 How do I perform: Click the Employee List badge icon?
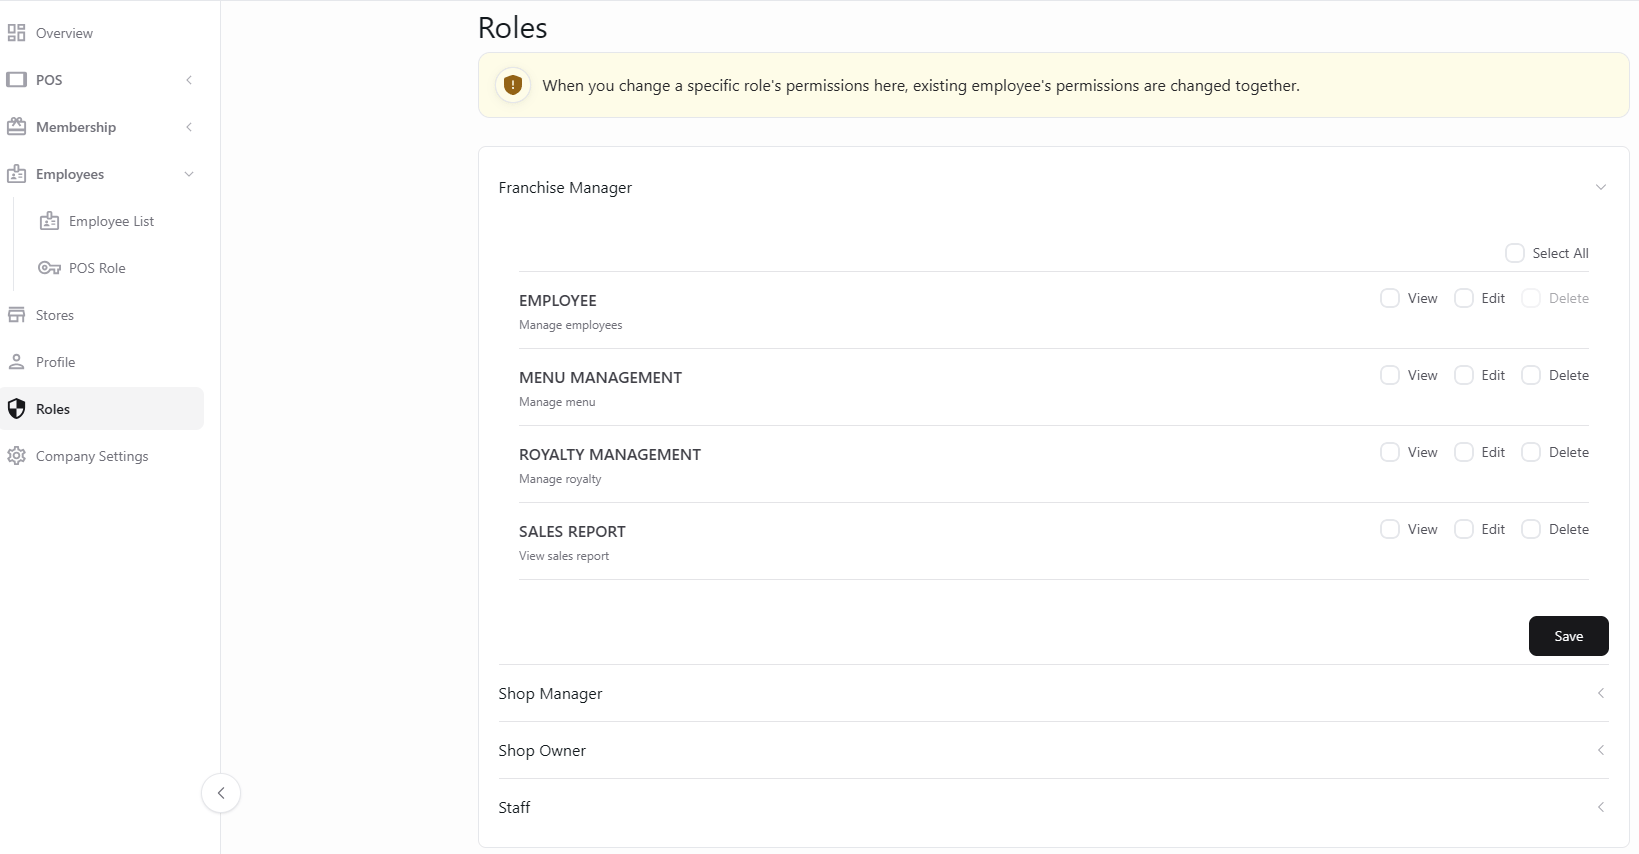pyautogui.click(x=49, y=221)
